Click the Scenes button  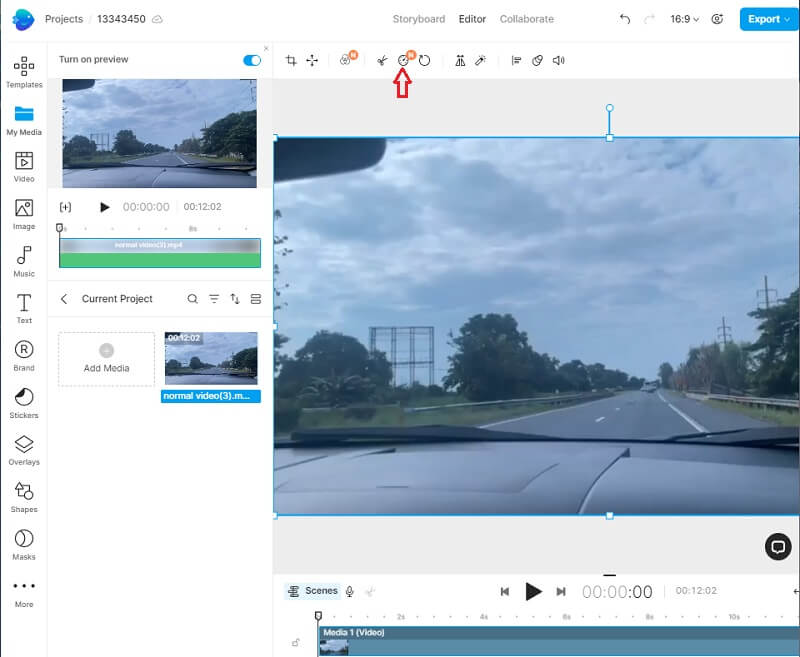pos(313,591)
